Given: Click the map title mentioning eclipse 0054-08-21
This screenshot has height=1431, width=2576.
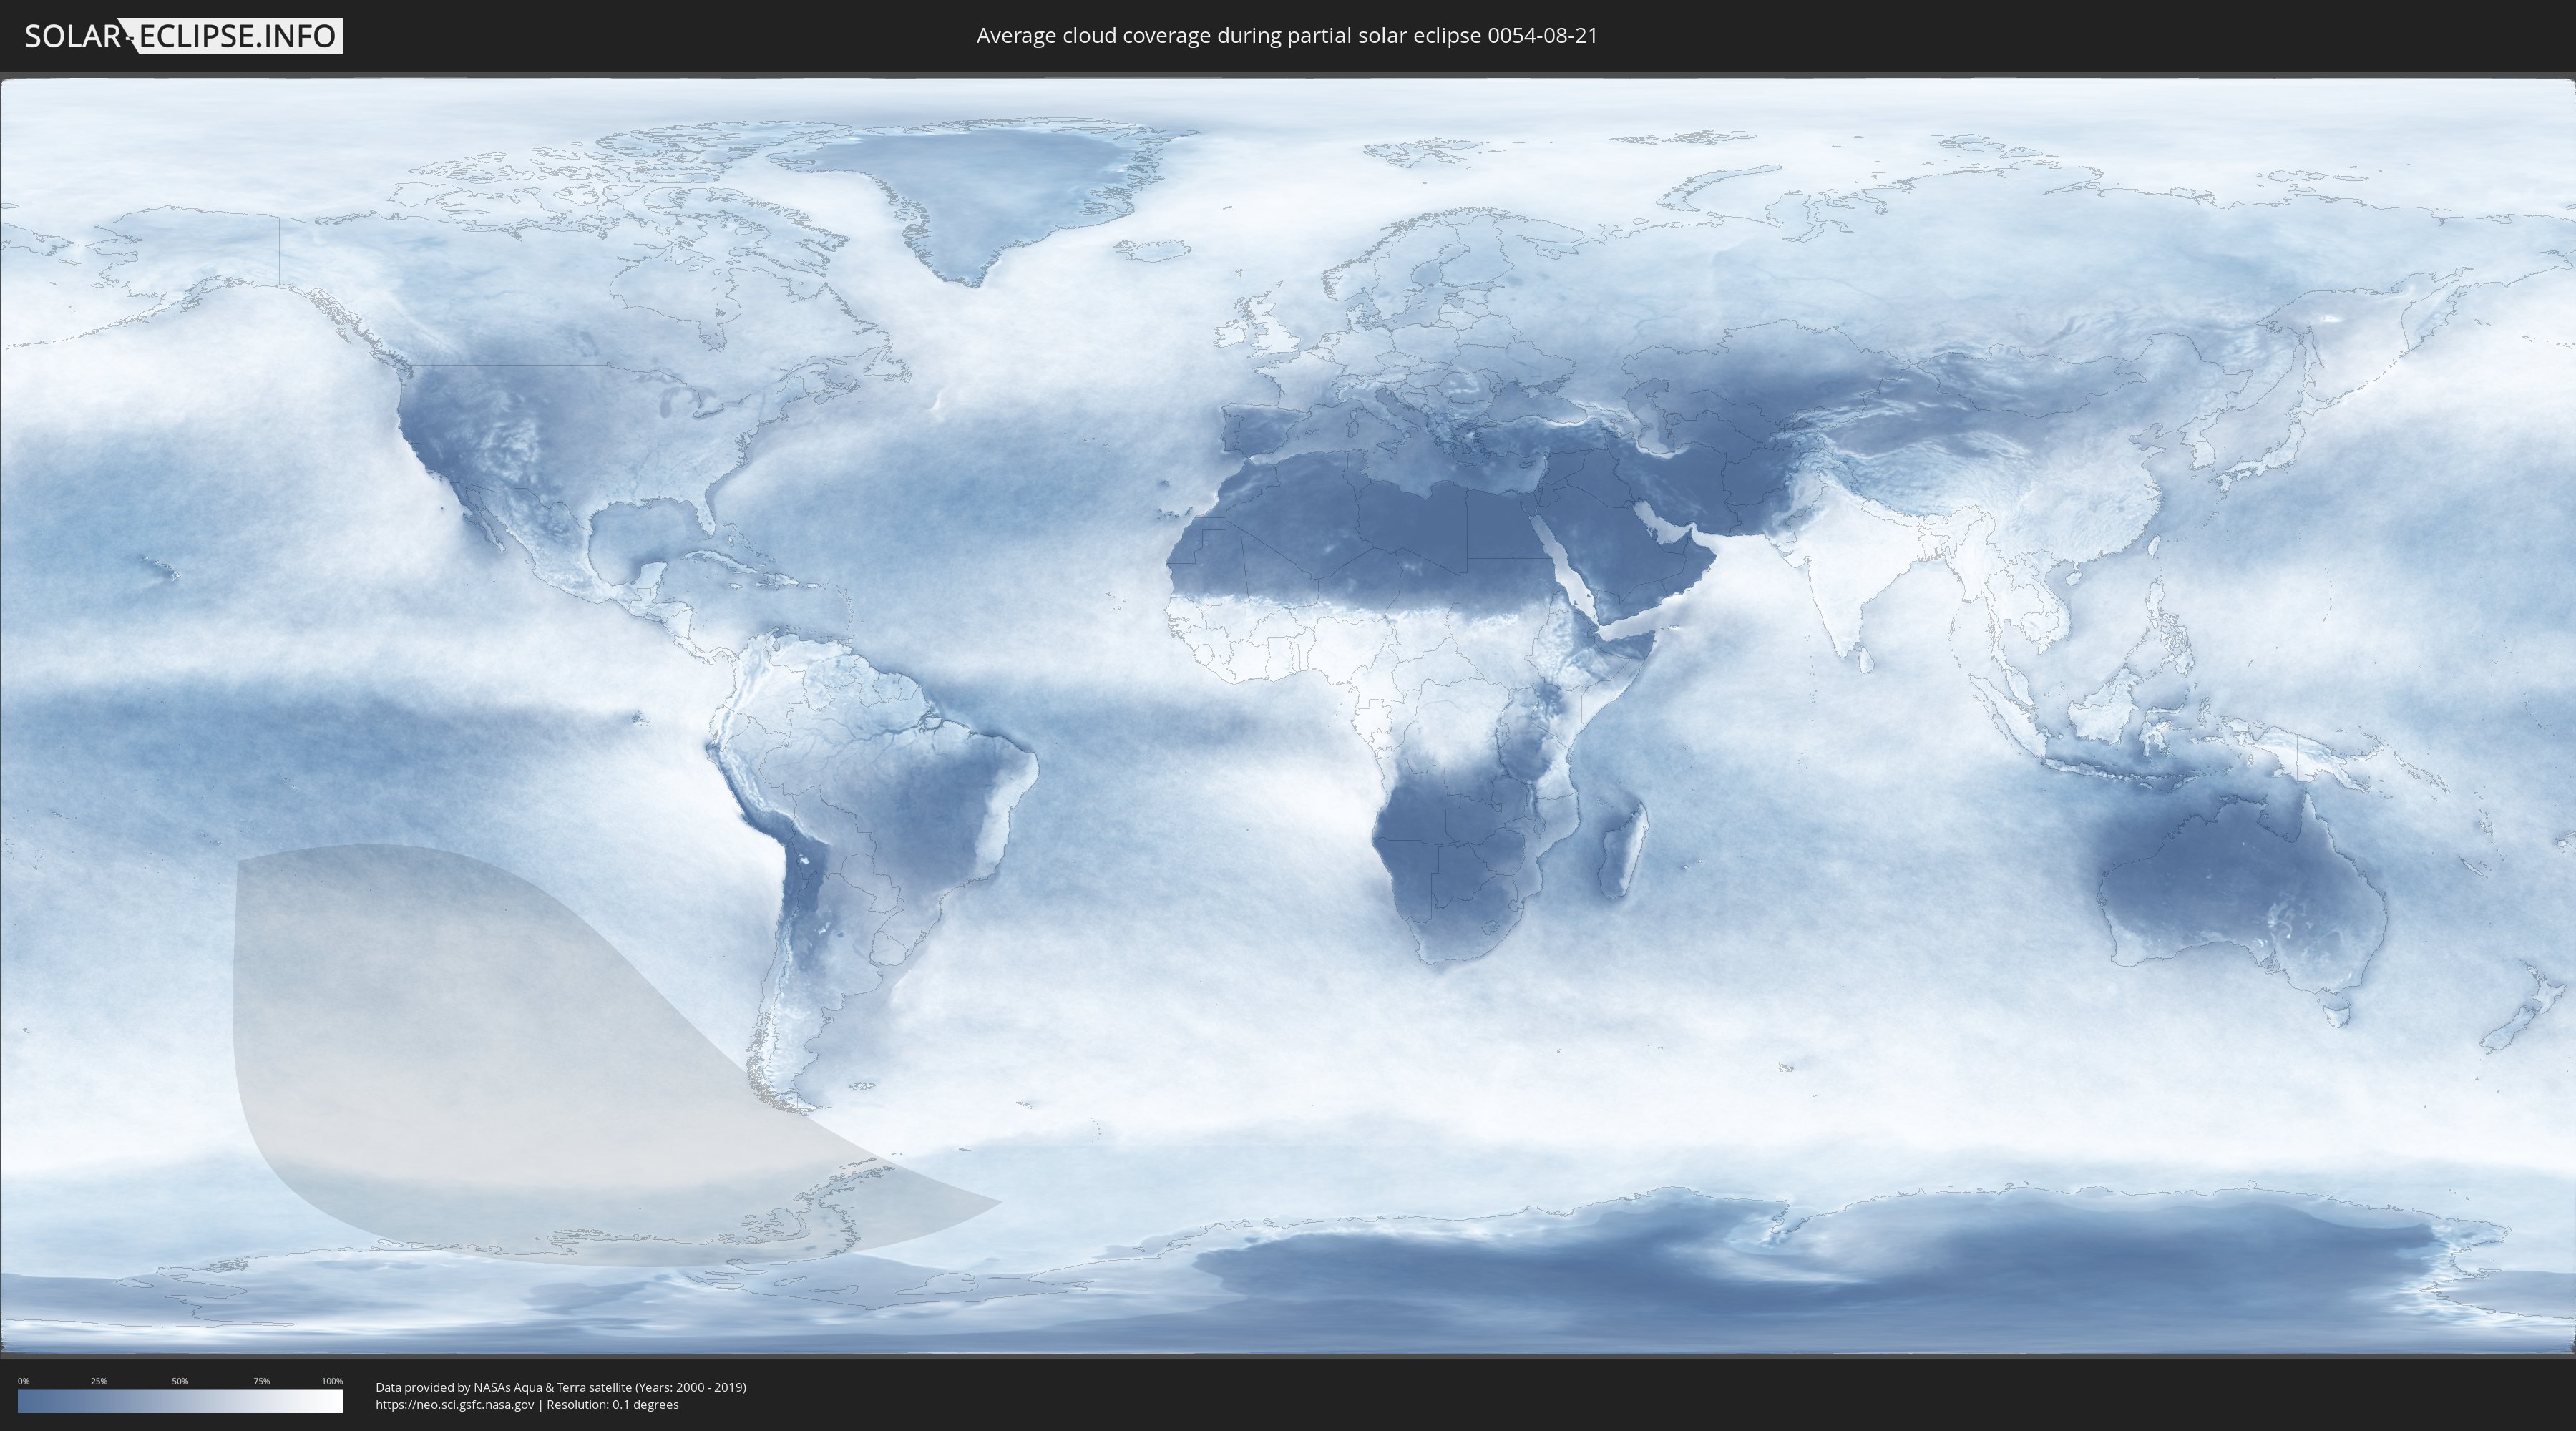Looking at the screenshot, I should tap(1287, 36).
